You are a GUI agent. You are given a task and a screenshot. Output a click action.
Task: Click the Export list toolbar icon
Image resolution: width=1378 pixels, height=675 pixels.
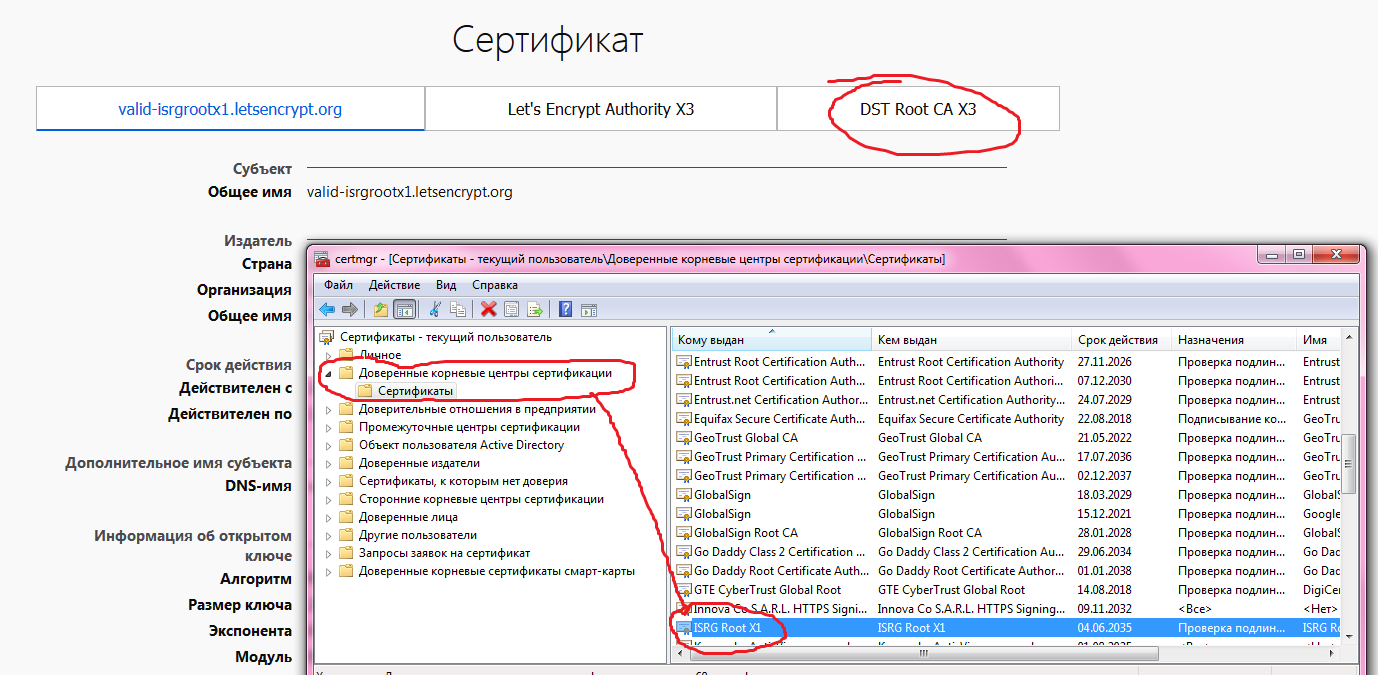tap(535, 309)
